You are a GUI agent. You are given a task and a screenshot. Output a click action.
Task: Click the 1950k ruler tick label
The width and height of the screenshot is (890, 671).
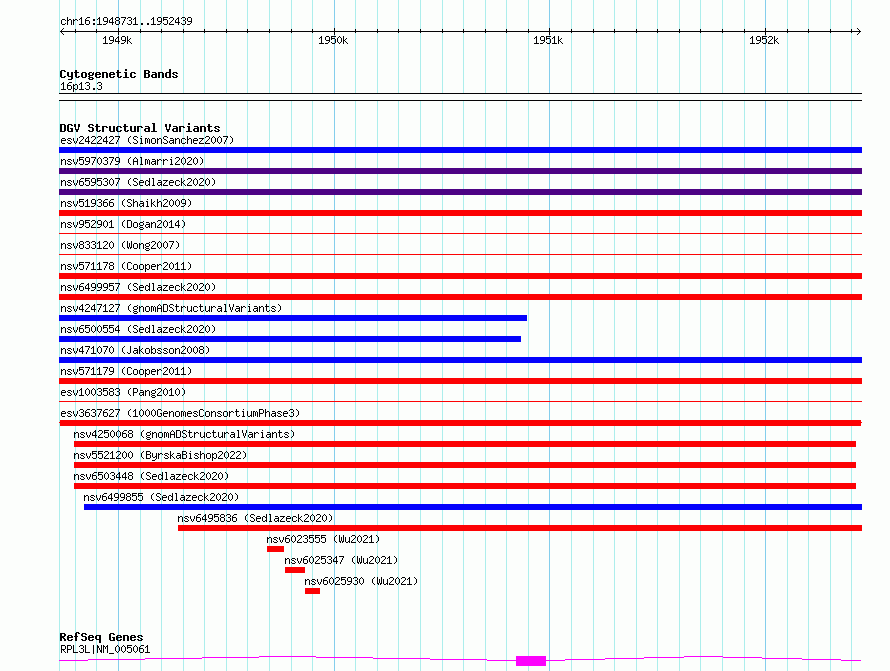tap(333, 40)
